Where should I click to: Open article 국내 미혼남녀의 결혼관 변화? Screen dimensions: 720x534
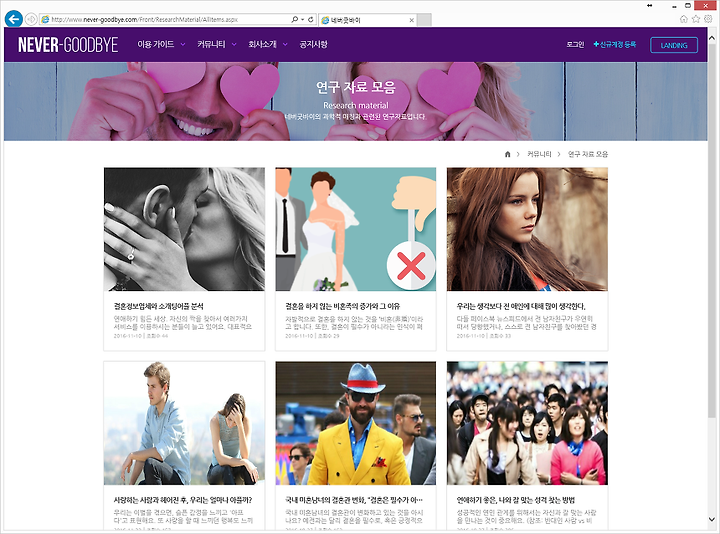coord(354,500)
